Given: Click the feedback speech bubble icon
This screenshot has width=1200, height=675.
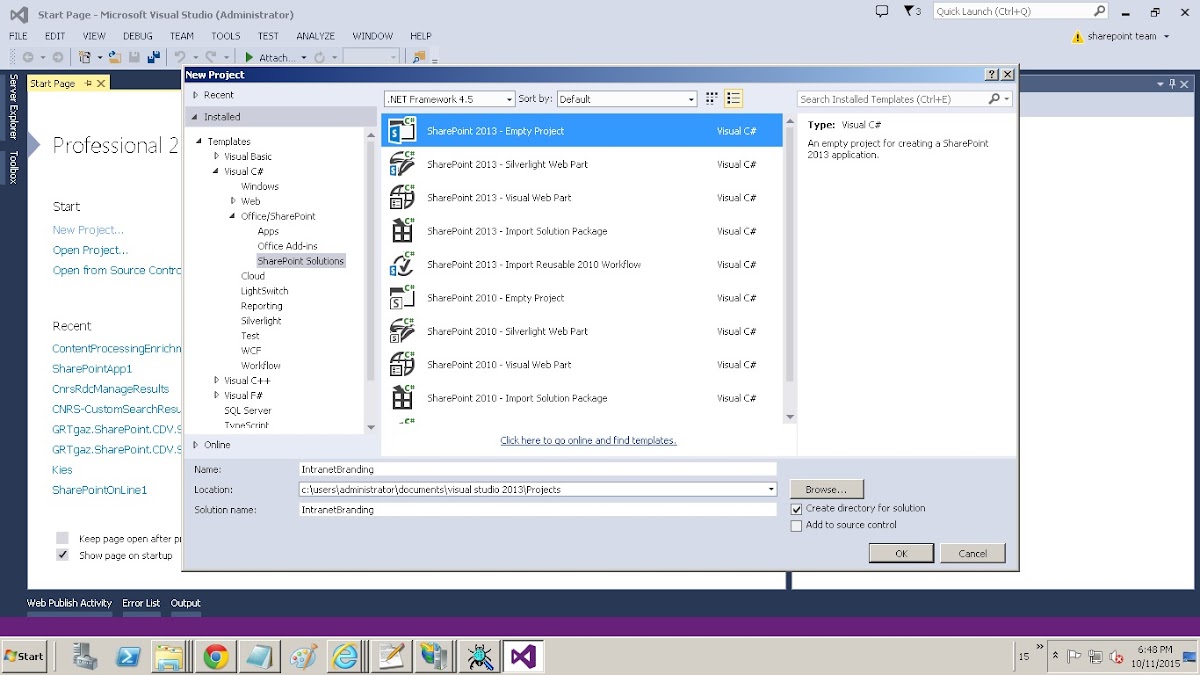Looking at the screenshot, I should coord(881,11).
